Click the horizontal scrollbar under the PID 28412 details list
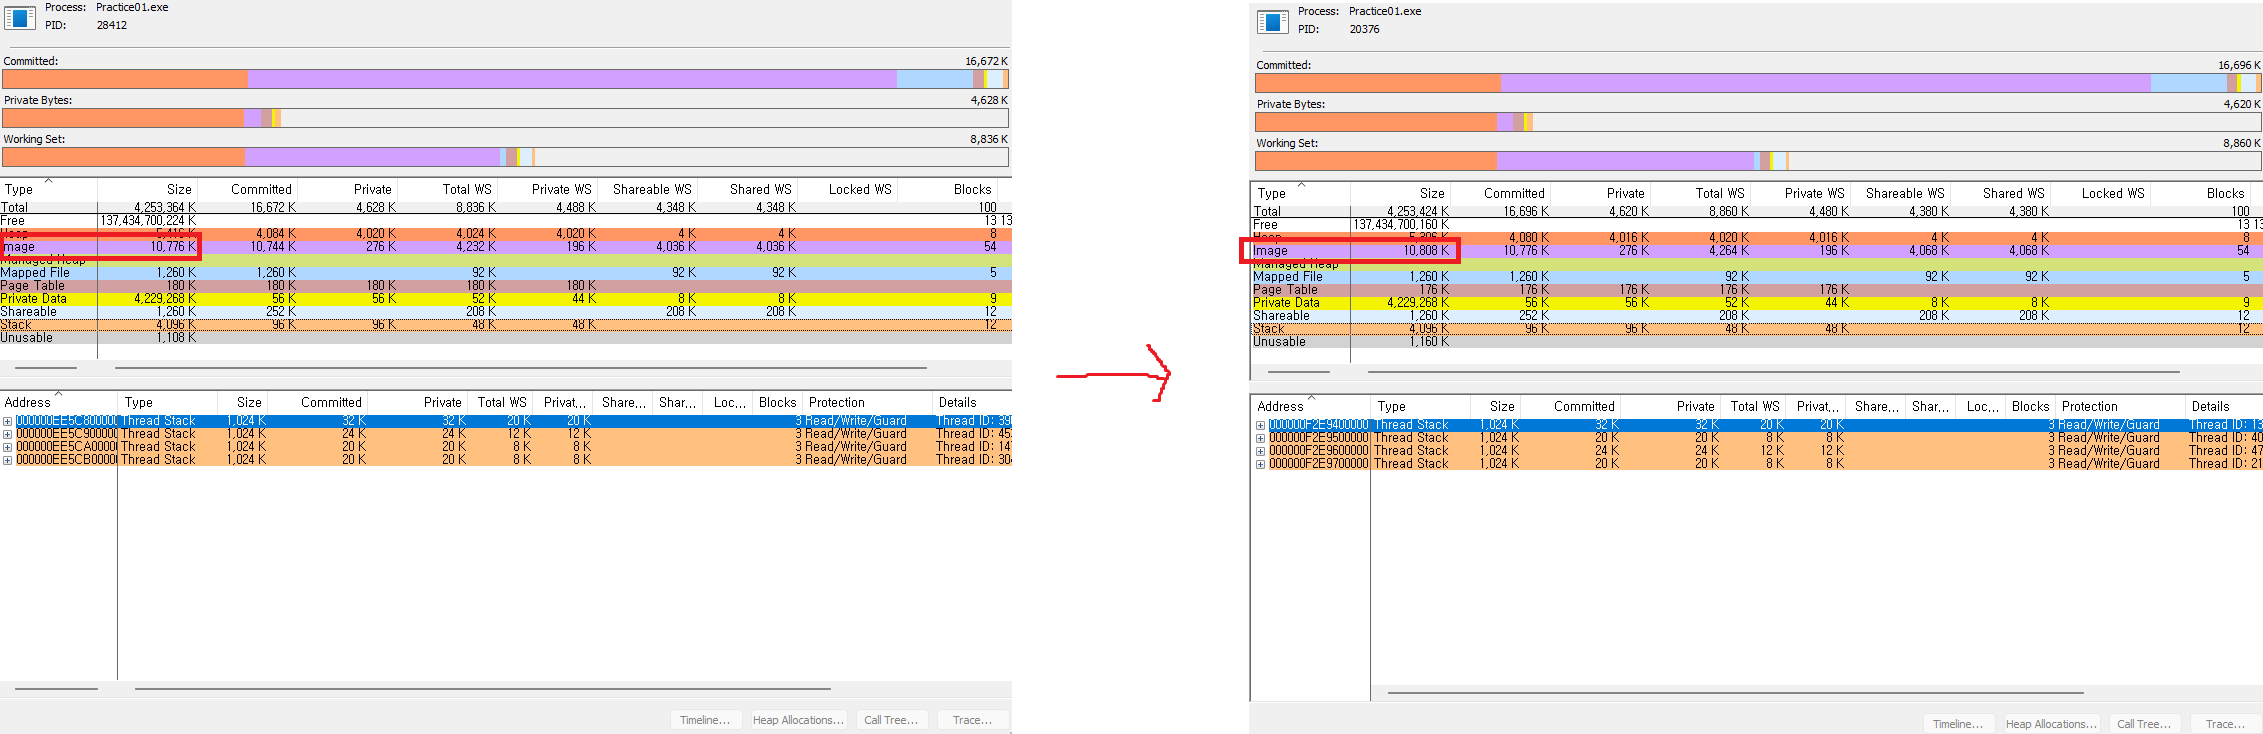The width and height of the screenshot is (2263, 734). 483,689
